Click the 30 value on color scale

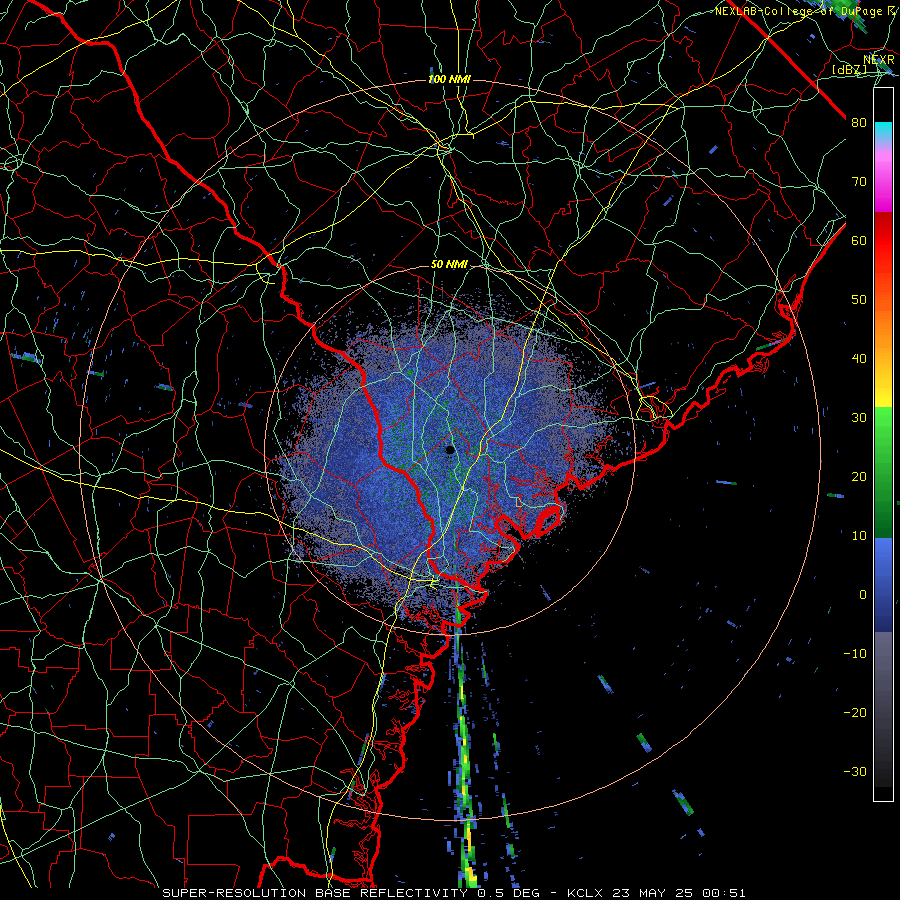pyautogui.click(x=859, y=418)
